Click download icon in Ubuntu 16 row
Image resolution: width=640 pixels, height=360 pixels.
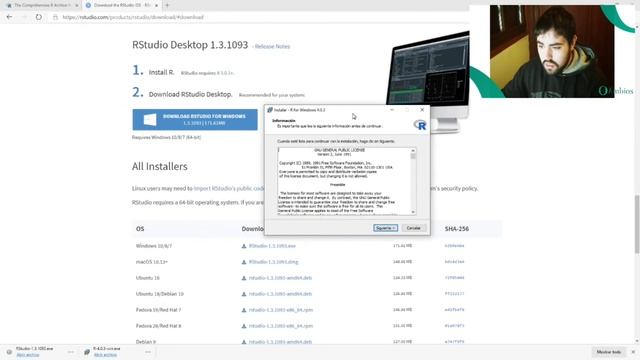(244, 278)
